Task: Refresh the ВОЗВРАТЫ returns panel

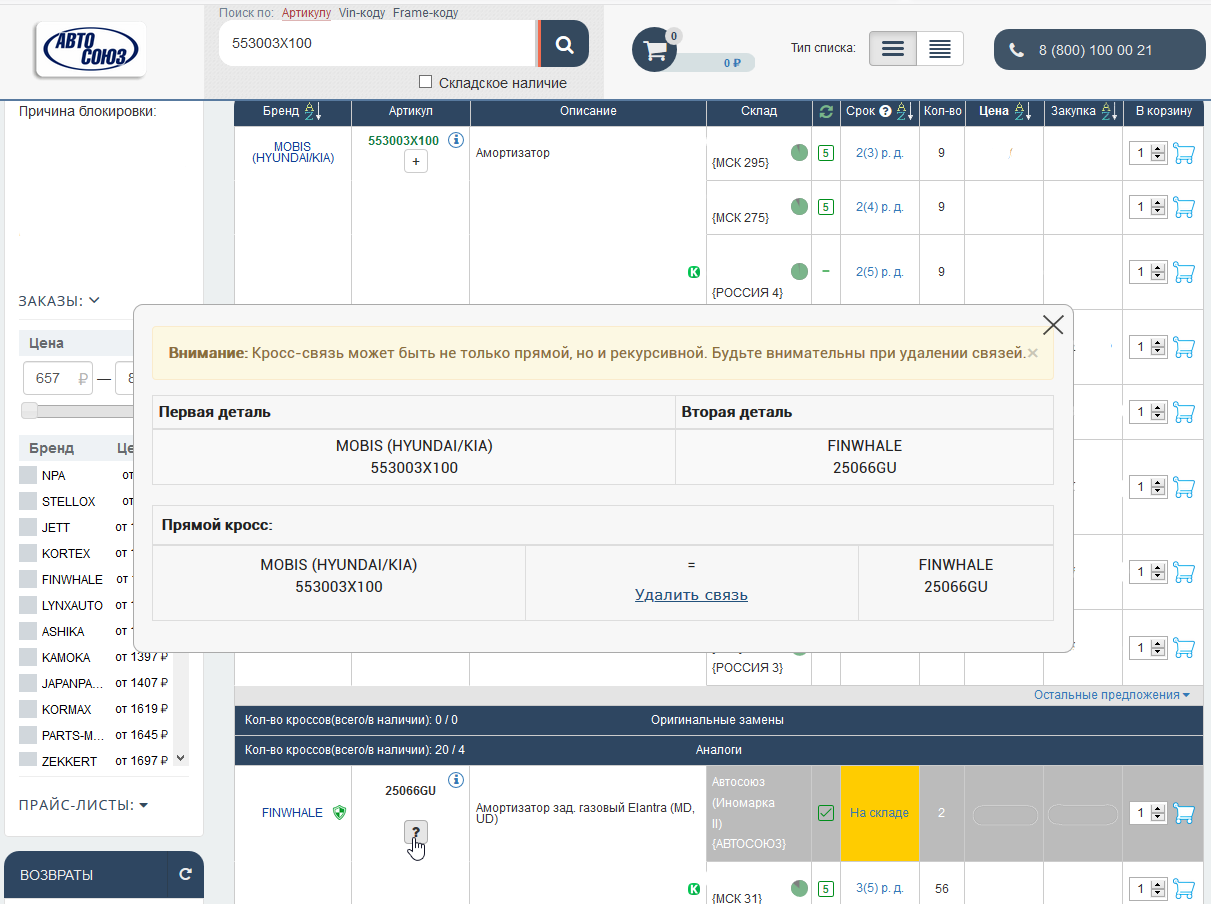Action: pyautogui.click(x=185, y=874)
